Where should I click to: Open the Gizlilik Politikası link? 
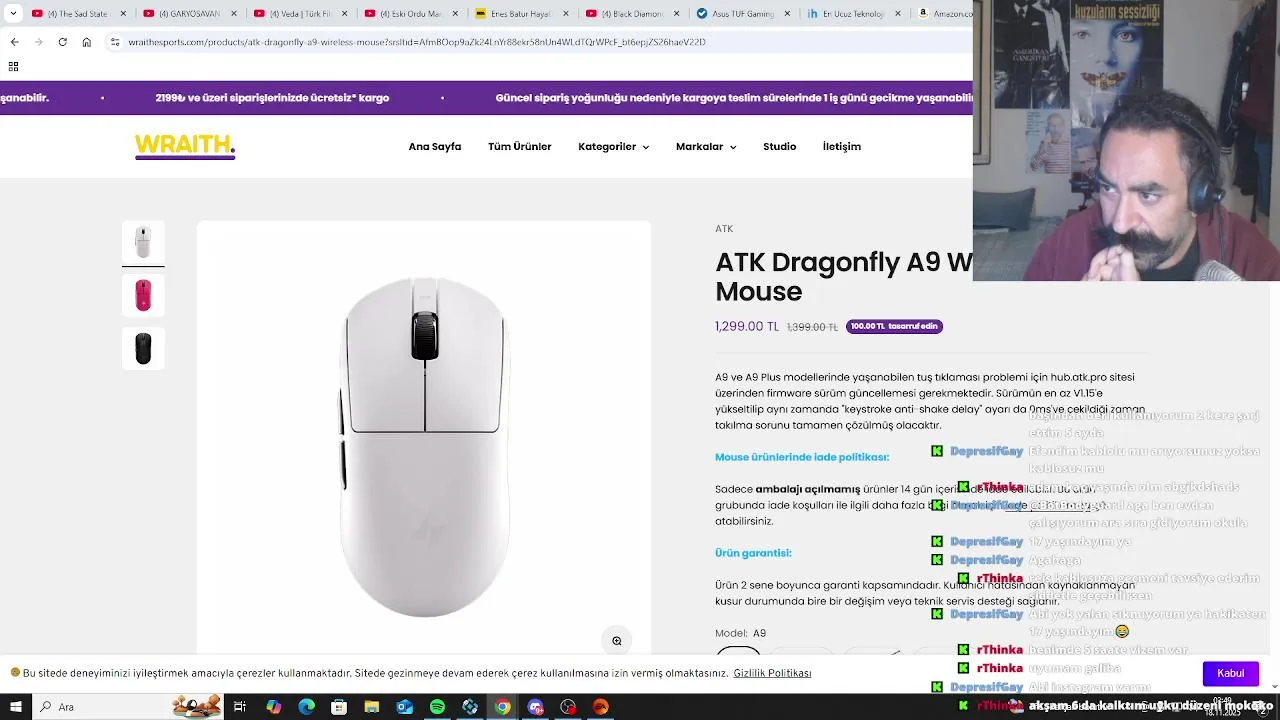pos(772,673)
